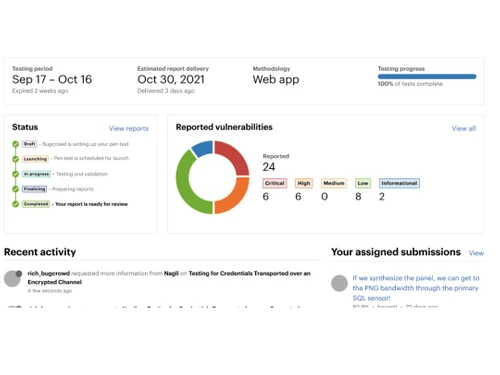Select the High severity badge
Viewport: 500px width, 375px height.
click(x=304, y=183)
